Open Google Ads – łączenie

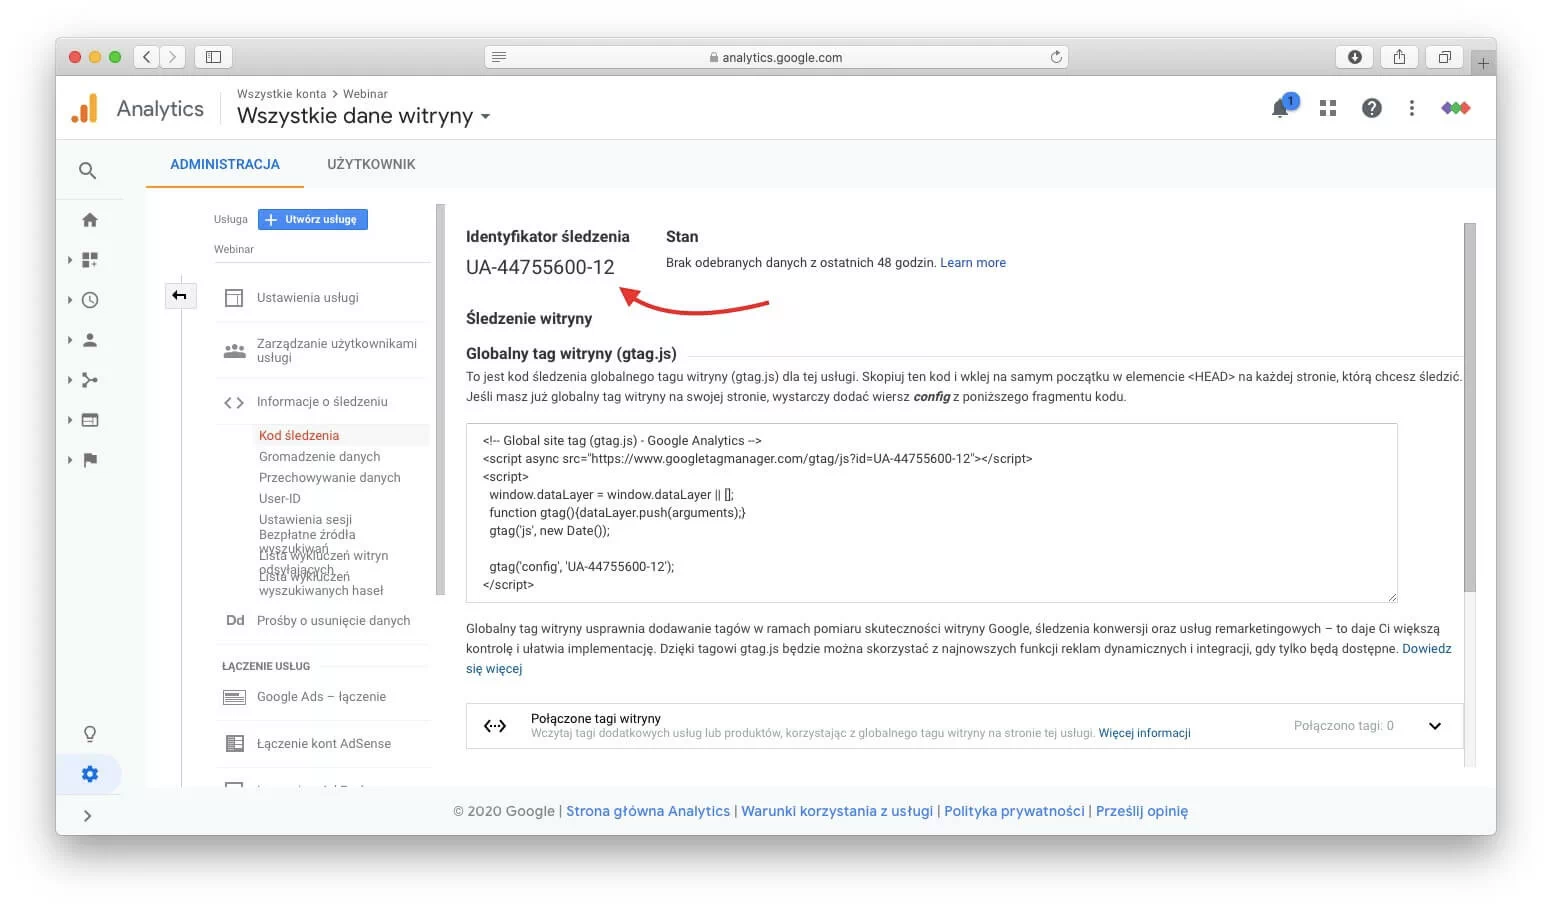click(320, 697)
